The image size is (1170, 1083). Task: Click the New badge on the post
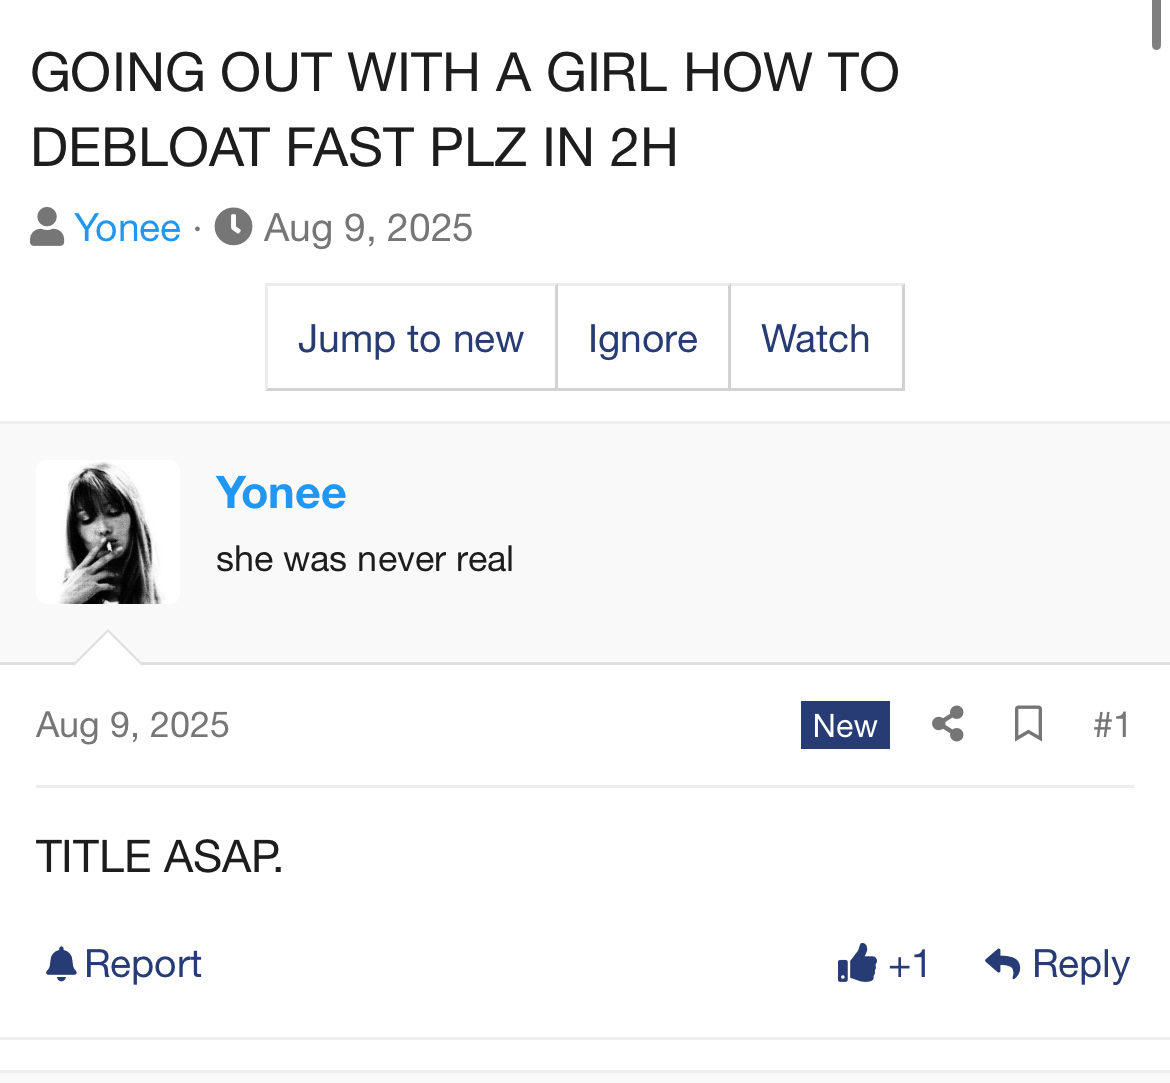coord(845,725)
